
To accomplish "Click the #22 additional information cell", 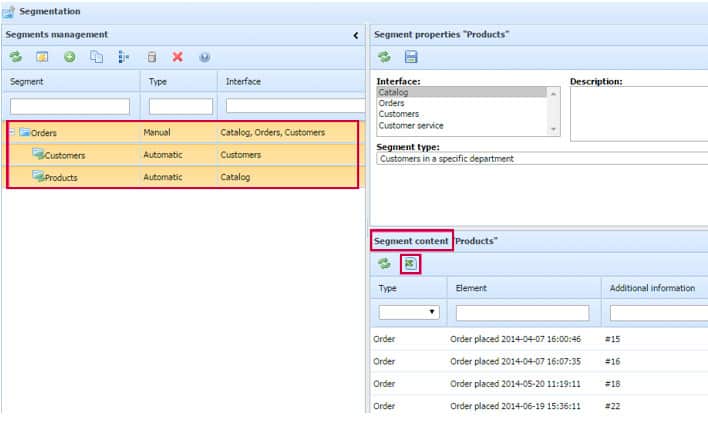I will pyautogui.click(x=612, y=406).
